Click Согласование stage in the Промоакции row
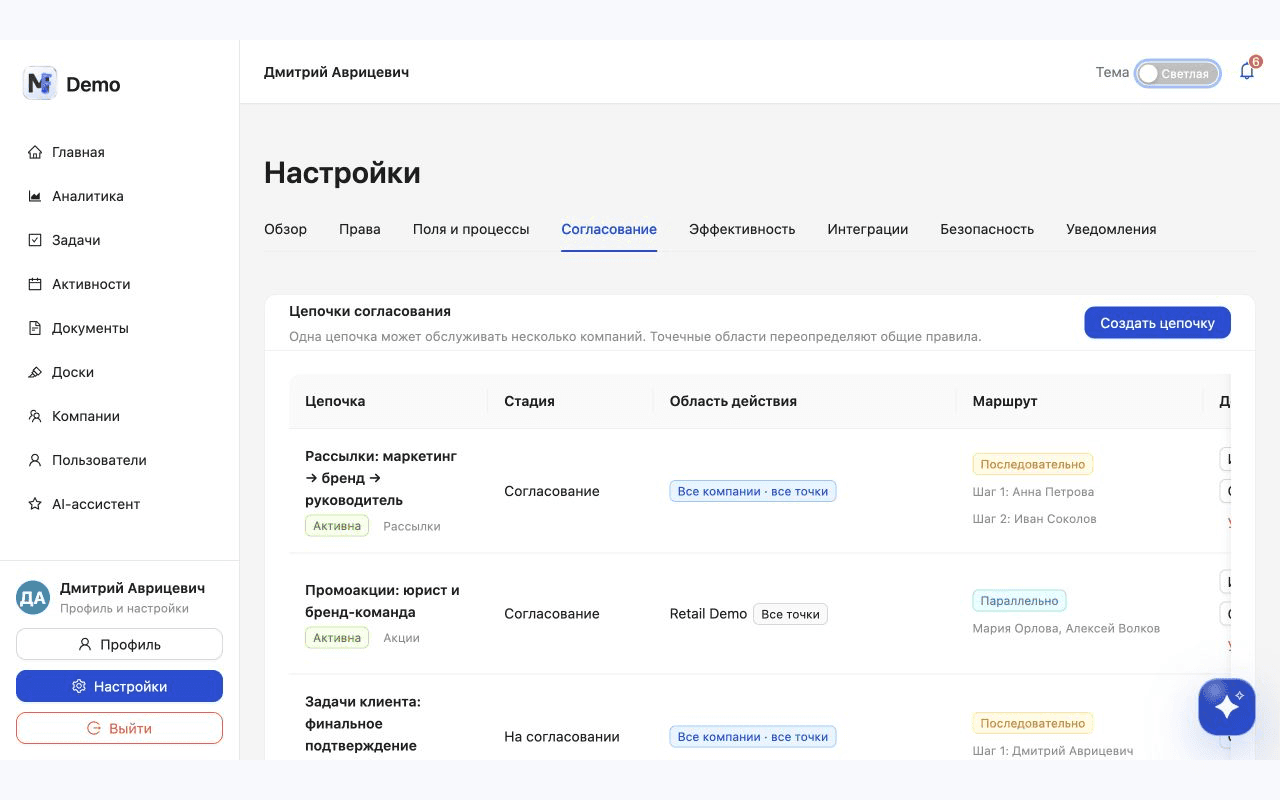Image resolution: width=1280 pixels, height=800 pixels. [x=552, y=614]
